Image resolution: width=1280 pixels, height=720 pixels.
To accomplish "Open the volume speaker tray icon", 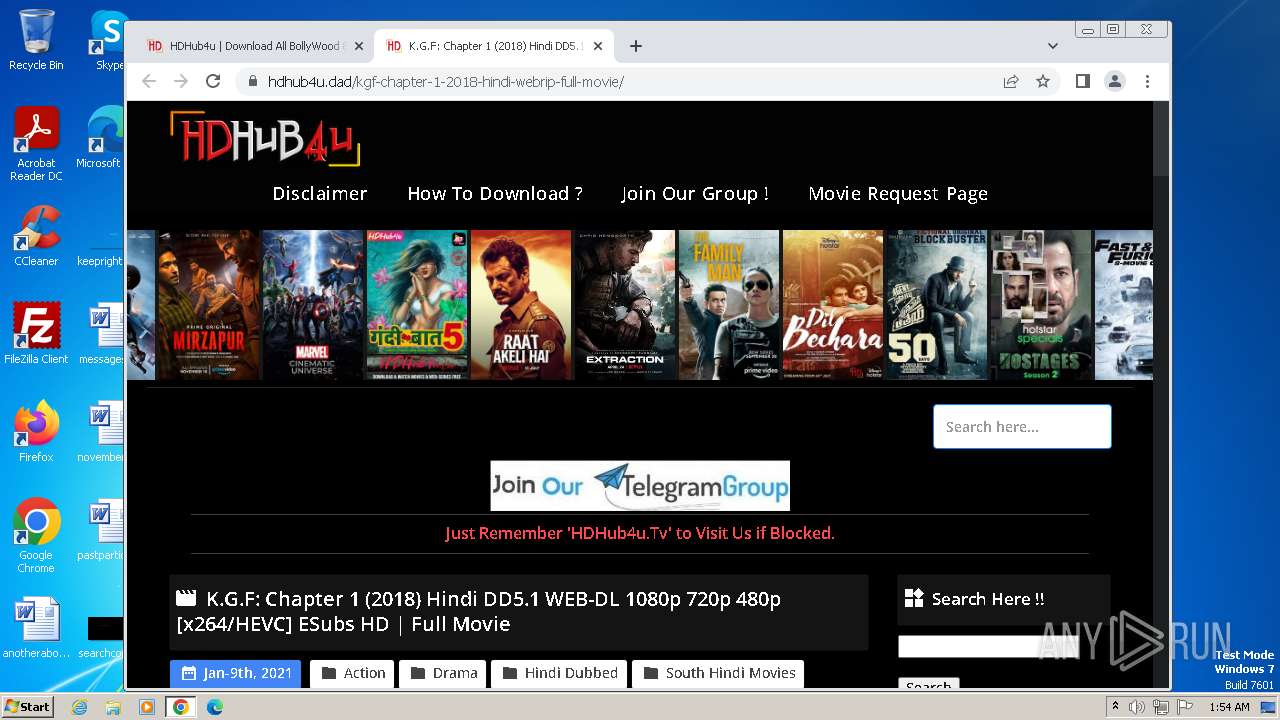I will tap(1137, 707).
